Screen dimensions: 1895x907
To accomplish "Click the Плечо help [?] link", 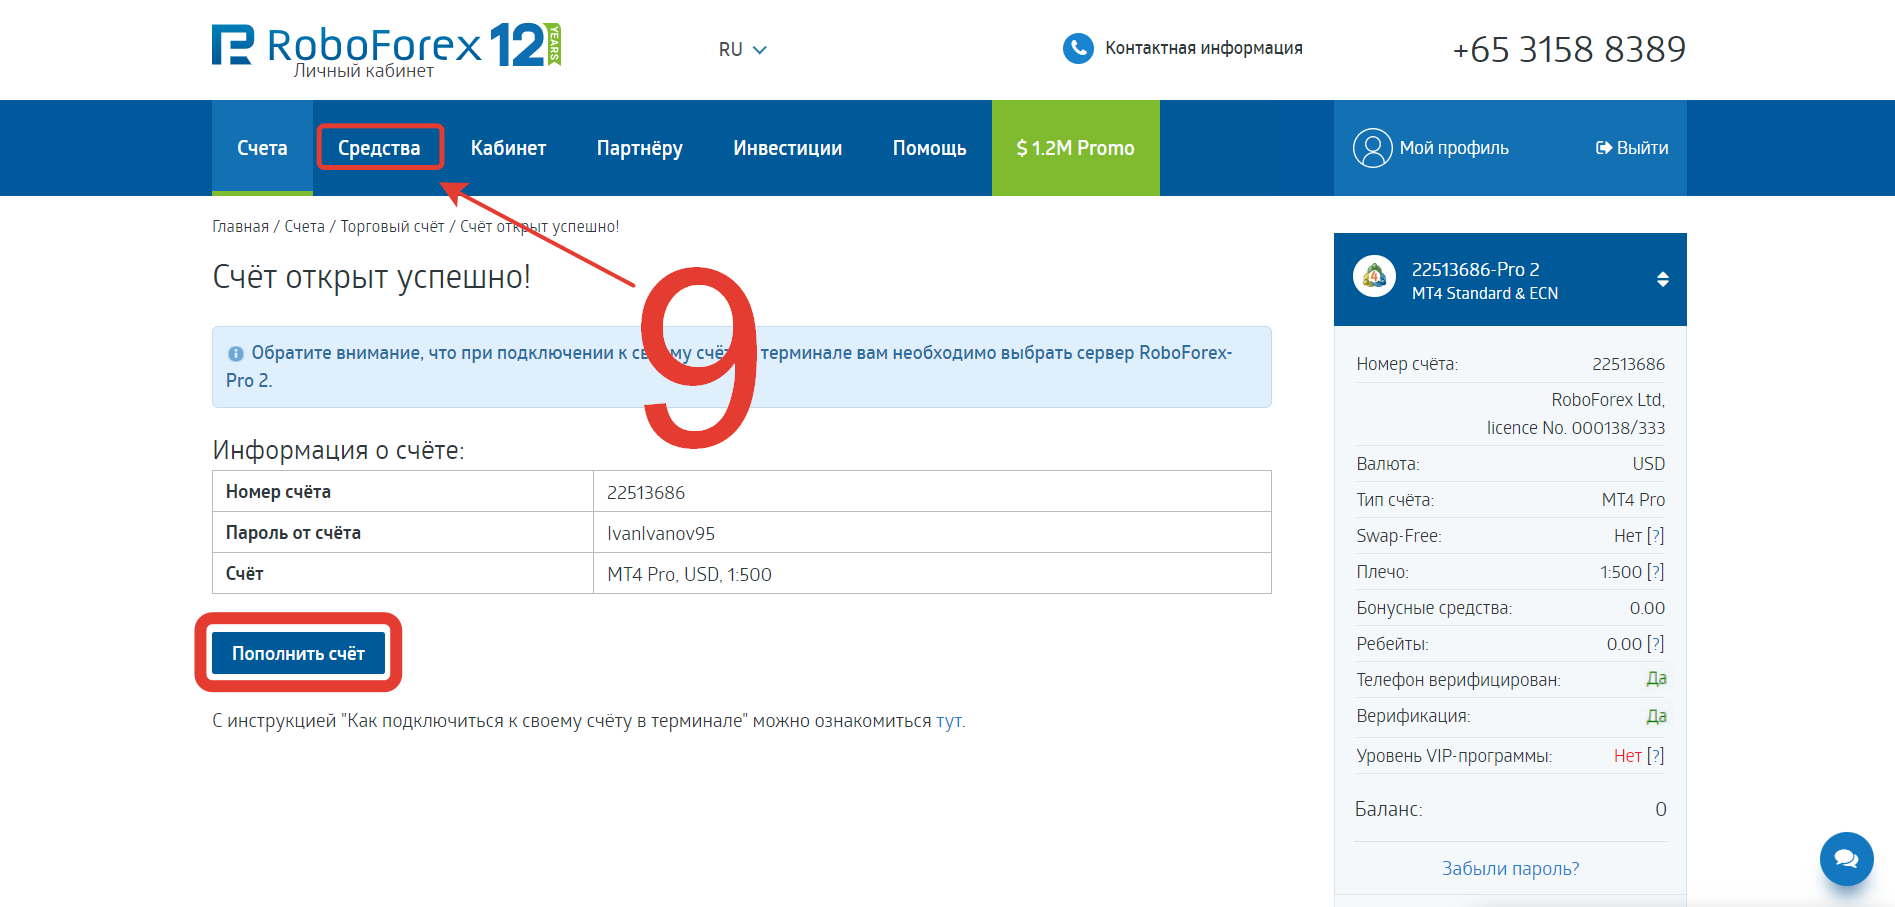I will coord(1655,572).
